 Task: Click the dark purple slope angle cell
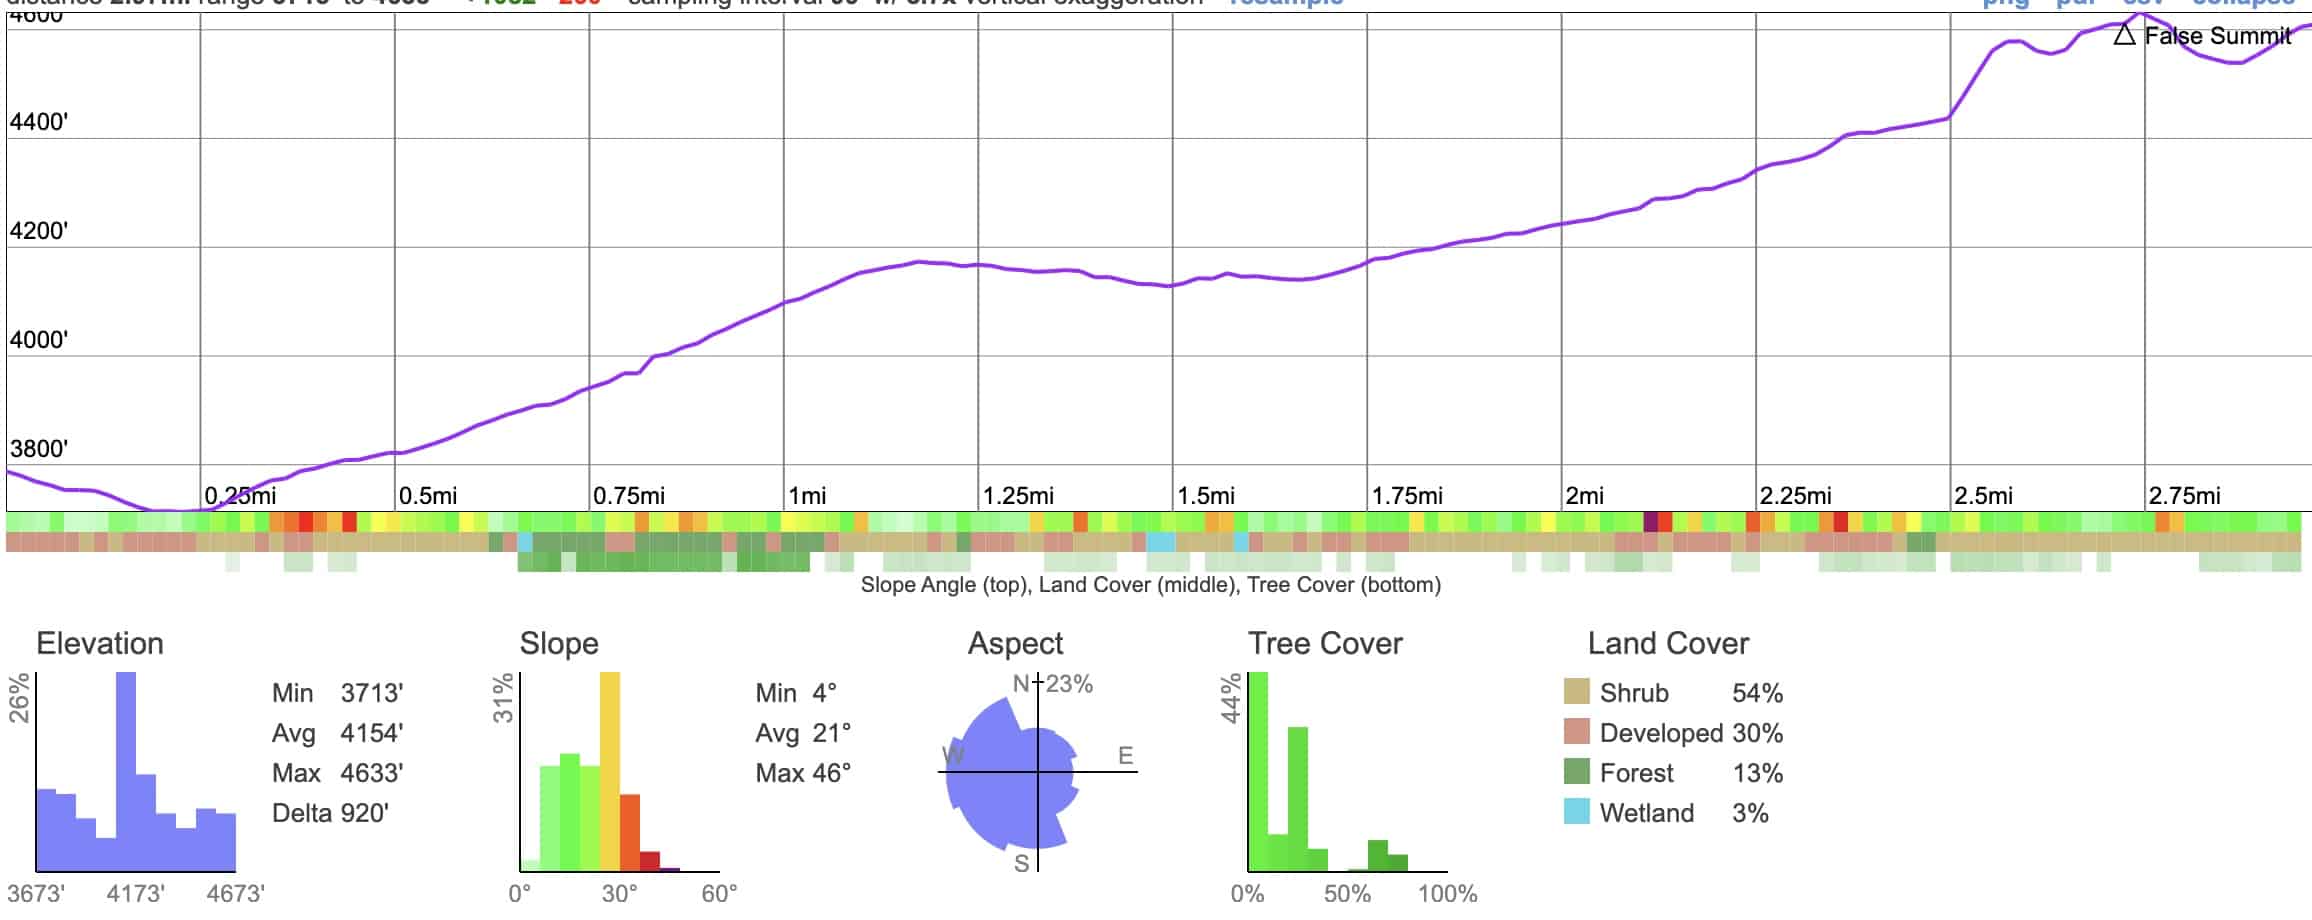(x=1650, y=522)
